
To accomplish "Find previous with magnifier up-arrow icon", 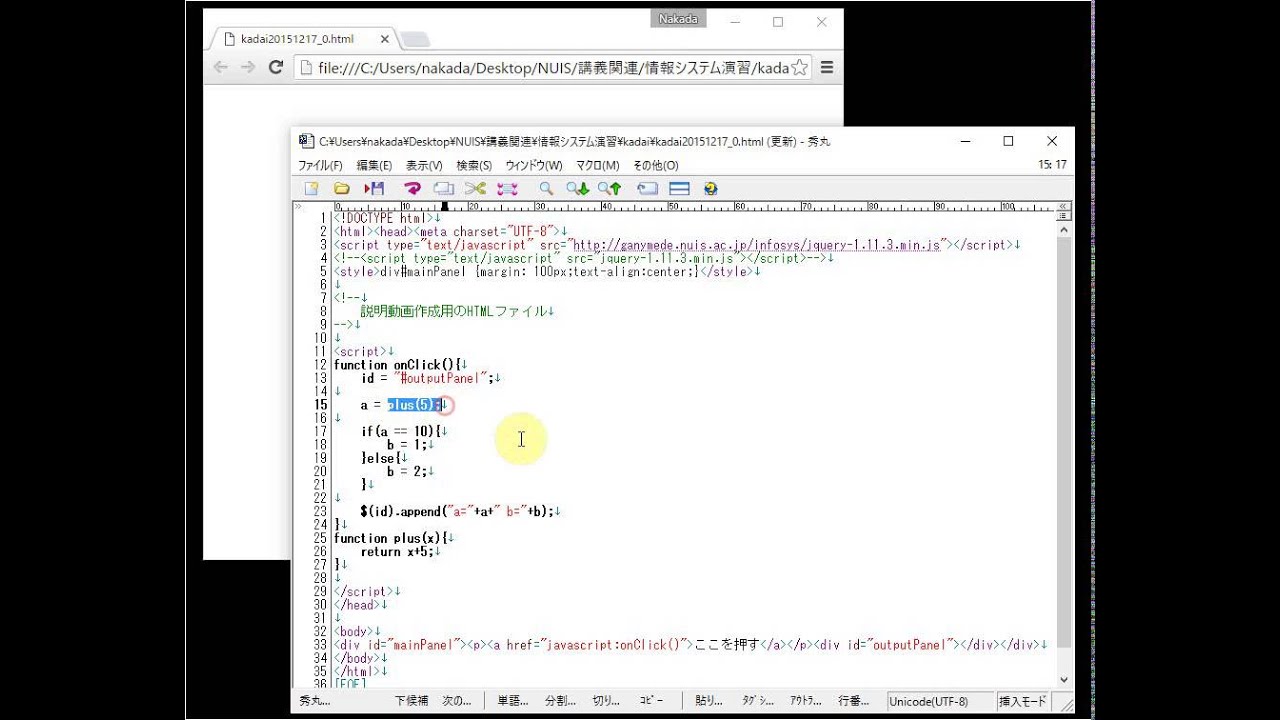I will (x=610, y=188).
